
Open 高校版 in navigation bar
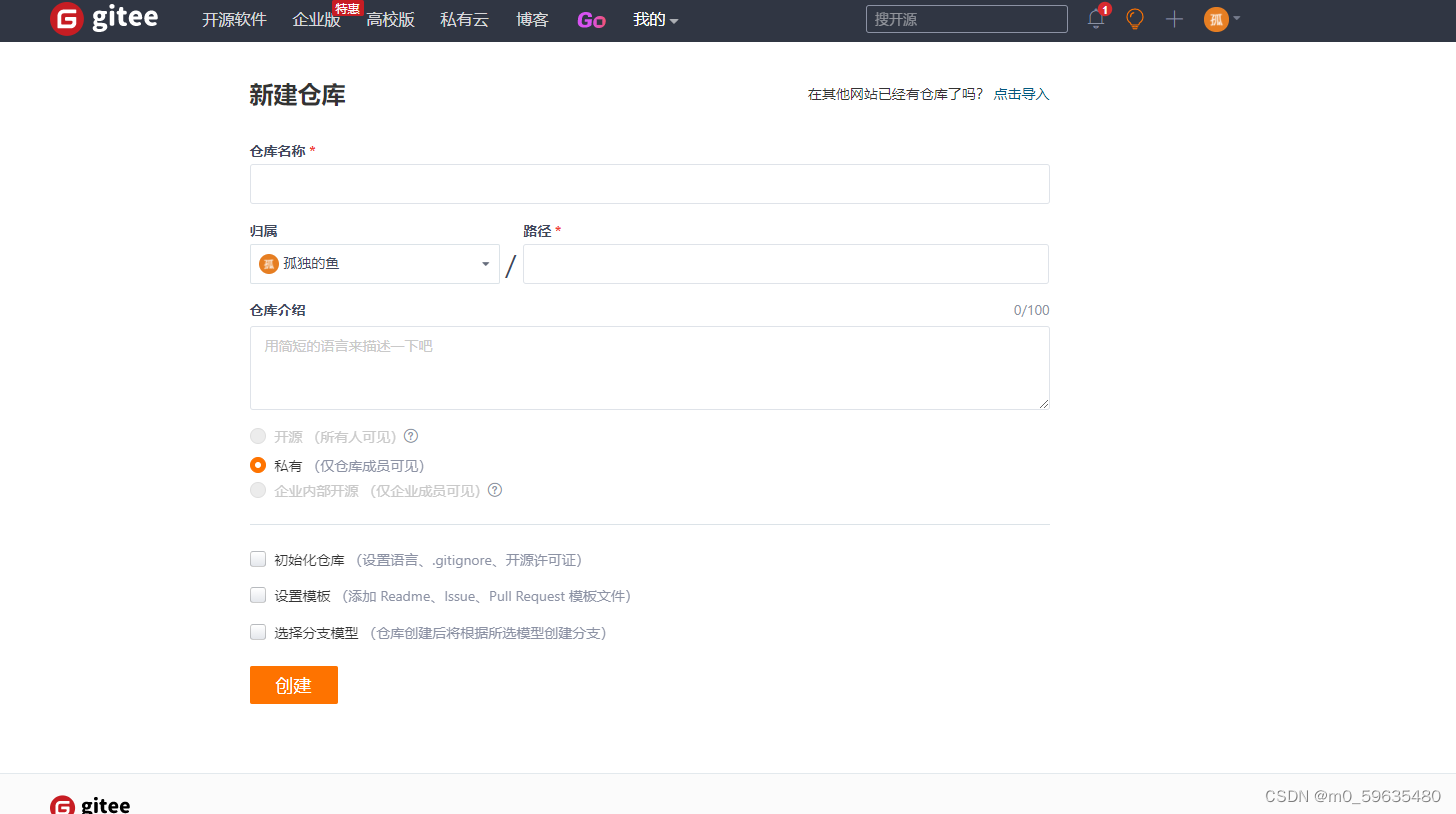click(x=391, y=20)
